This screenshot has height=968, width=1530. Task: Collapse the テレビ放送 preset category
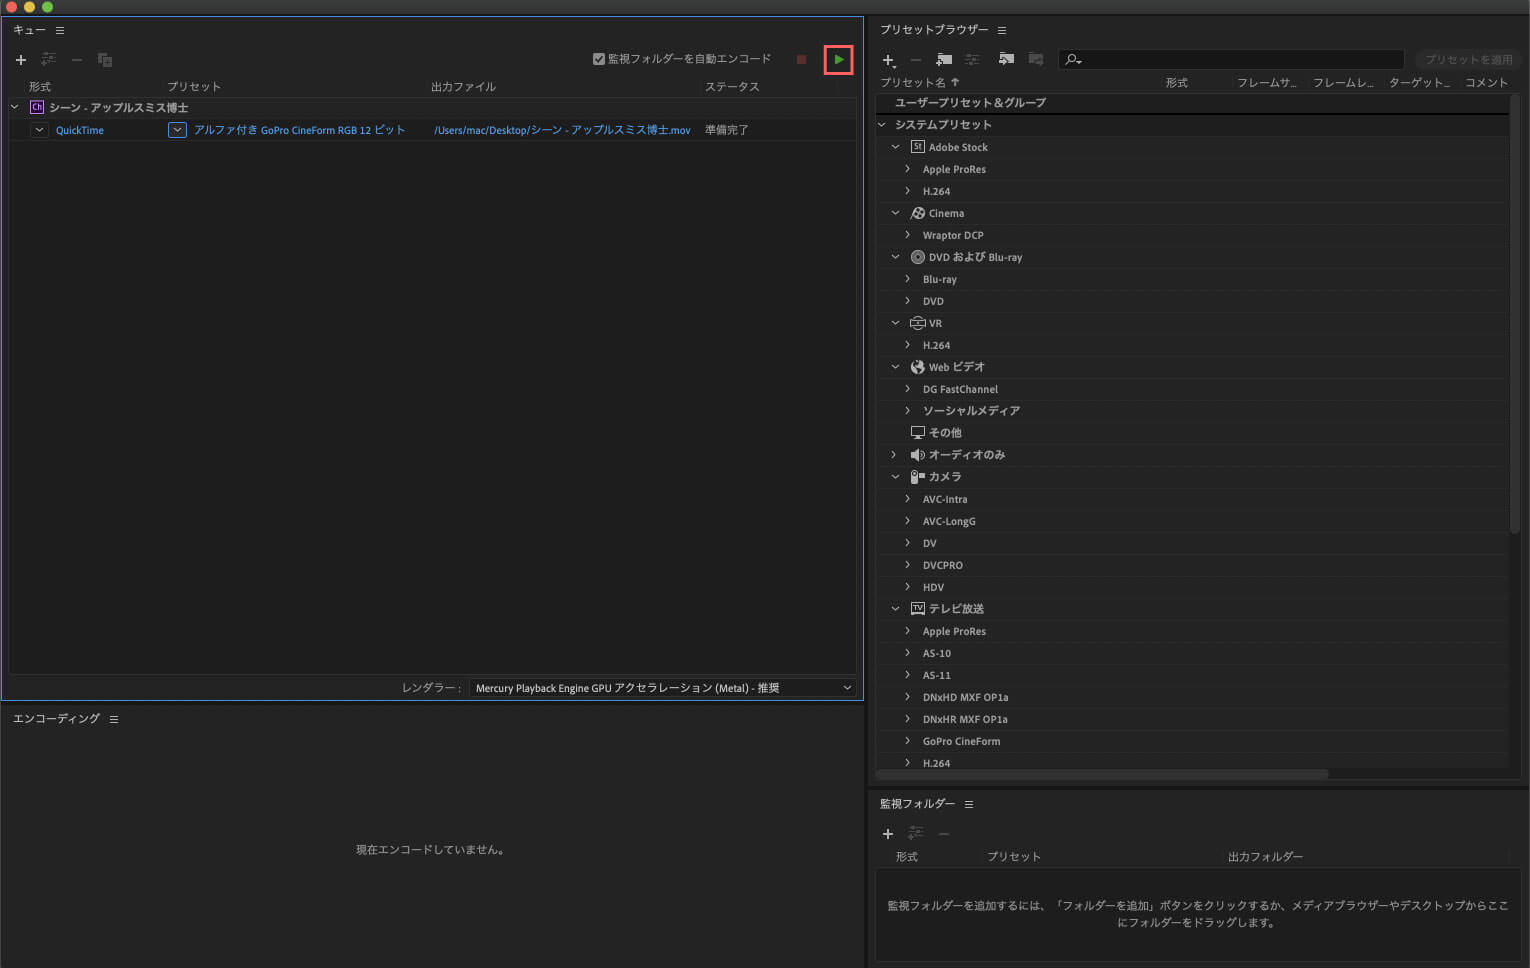tap(896, 609)
